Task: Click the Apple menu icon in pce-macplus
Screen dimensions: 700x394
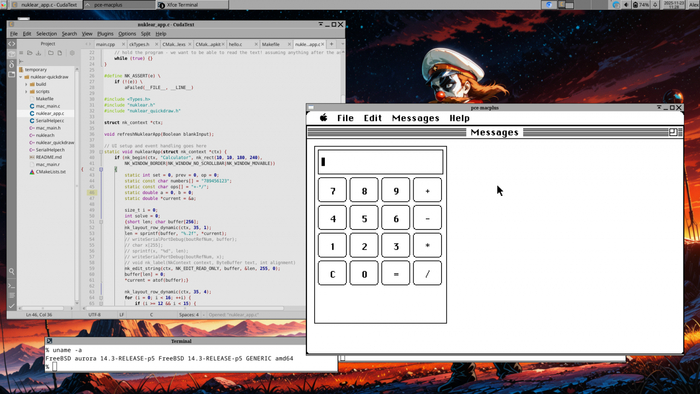Action: pos(324,117)
